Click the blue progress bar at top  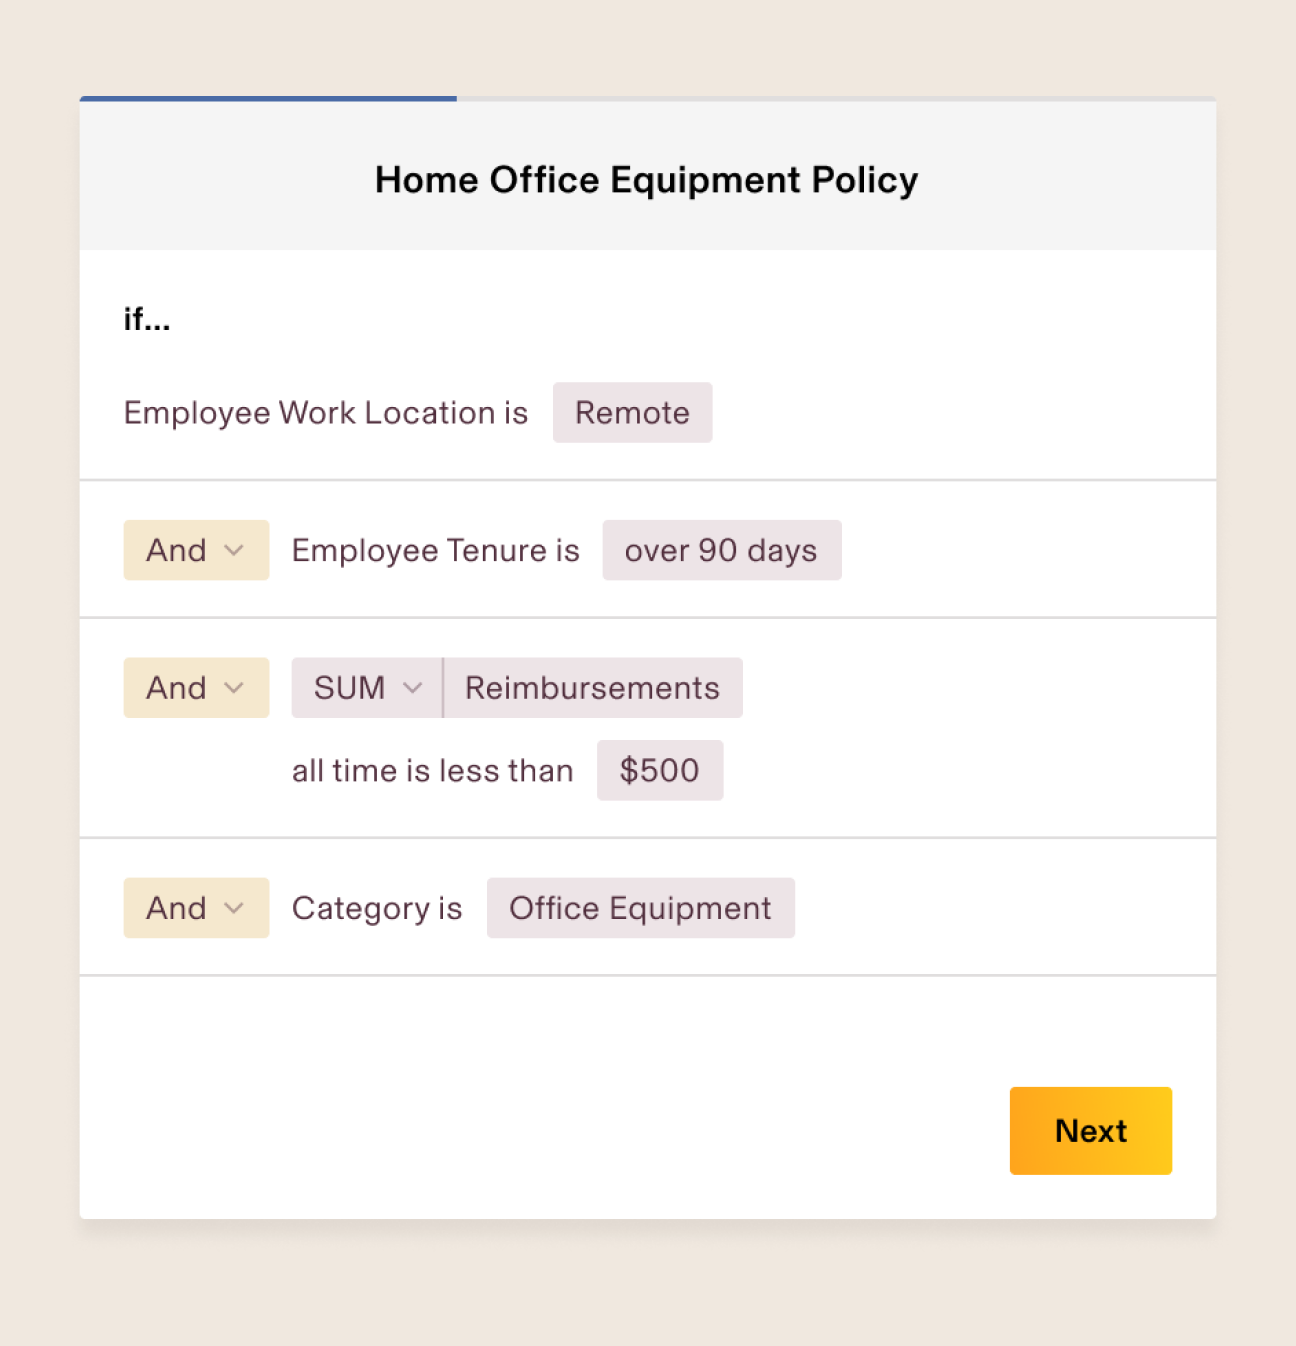(x=268, y=98)
